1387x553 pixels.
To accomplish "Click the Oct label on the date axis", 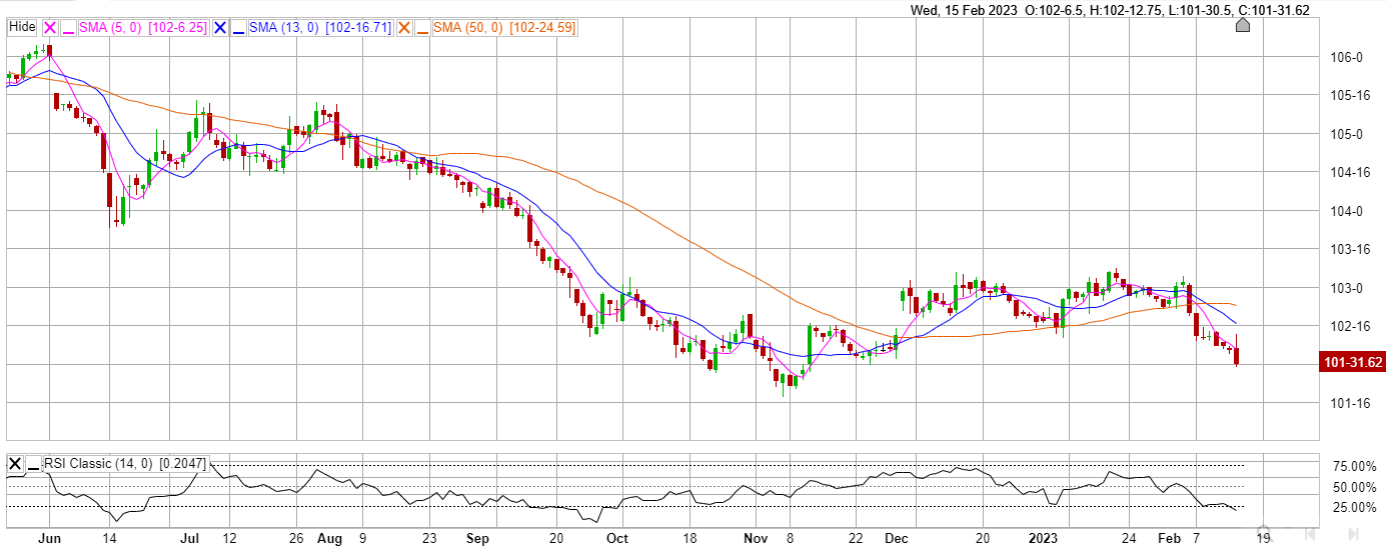I will click(x=617, y=538).
